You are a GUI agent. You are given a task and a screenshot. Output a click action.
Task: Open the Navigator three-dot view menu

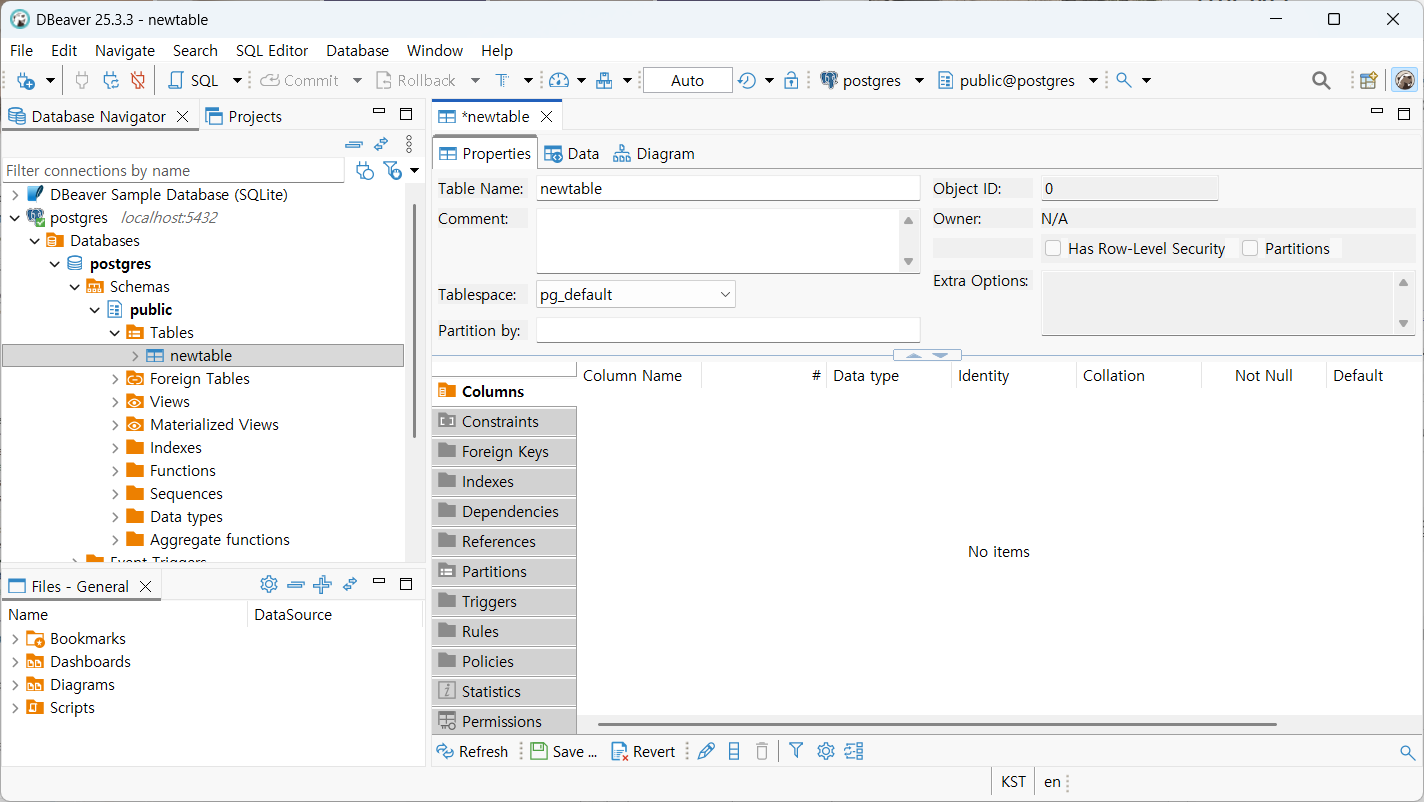[409, 144]
